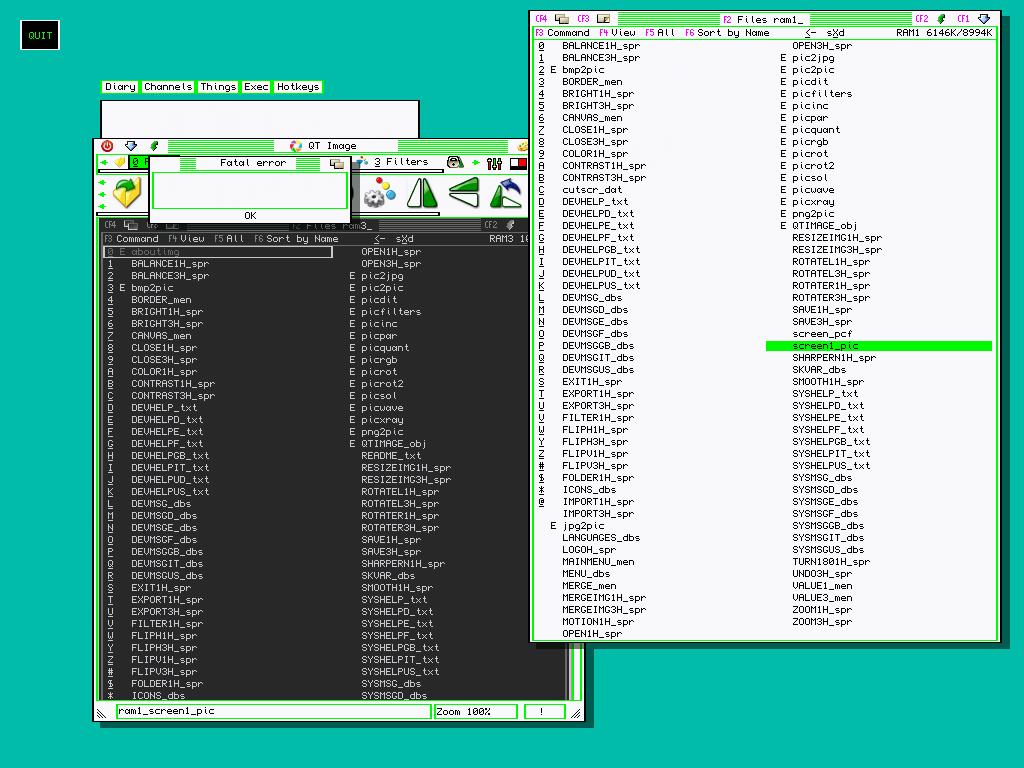Open the Channels menu
The width and height of the screenshot is (1024, 768).
(x=168, y=87)
